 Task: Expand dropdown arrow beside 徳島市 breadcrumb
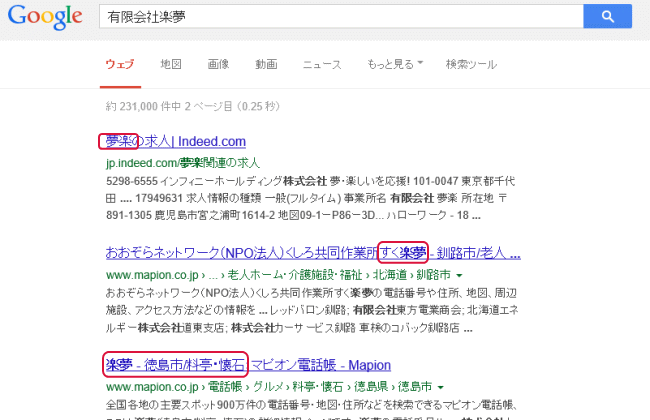(x=441, y=387)
